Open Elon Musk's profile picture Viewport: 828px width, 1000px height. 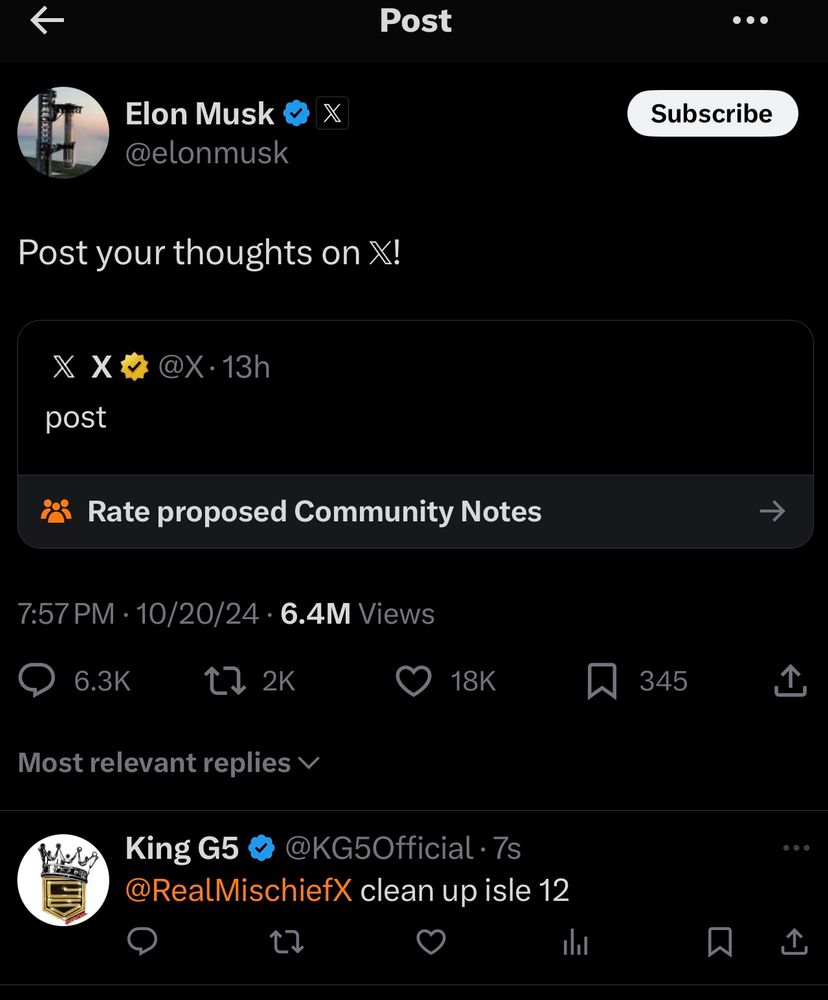pyautogui.click(x=63, y=133)
